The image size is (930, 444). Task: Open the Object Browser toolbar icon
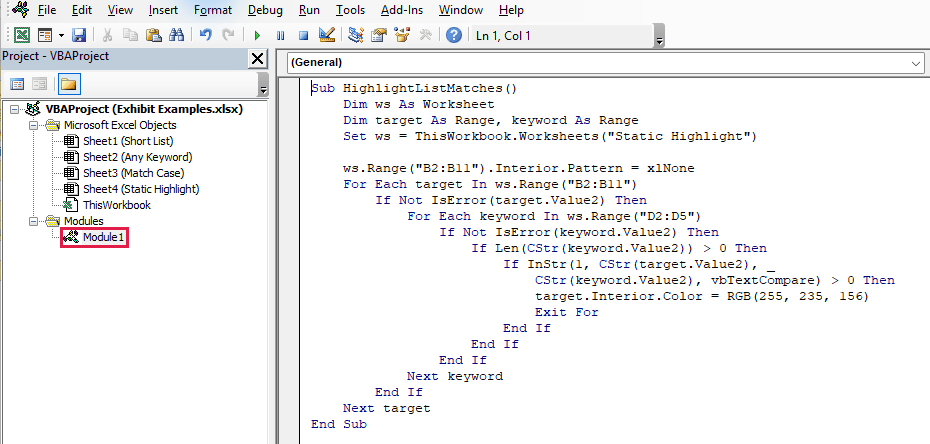(x=403, y=36)
